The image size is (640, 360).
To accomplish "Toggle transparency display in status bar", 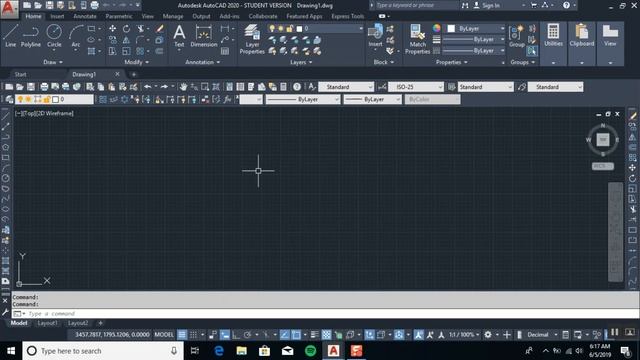I will (x=327, y=335).
